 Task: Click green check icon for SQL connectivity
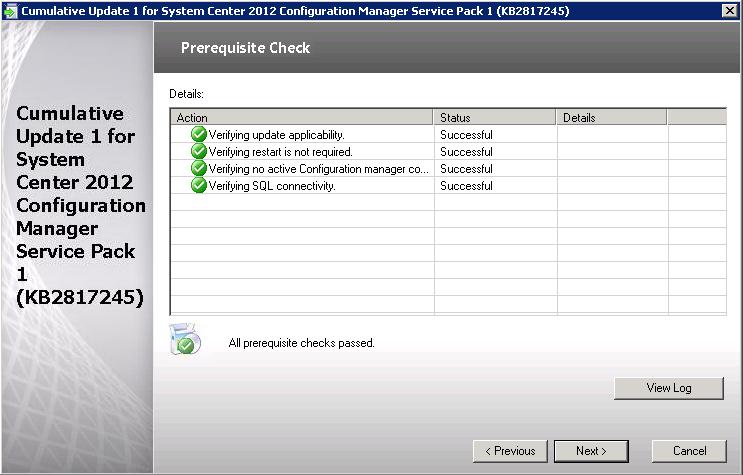pos(198,186)
